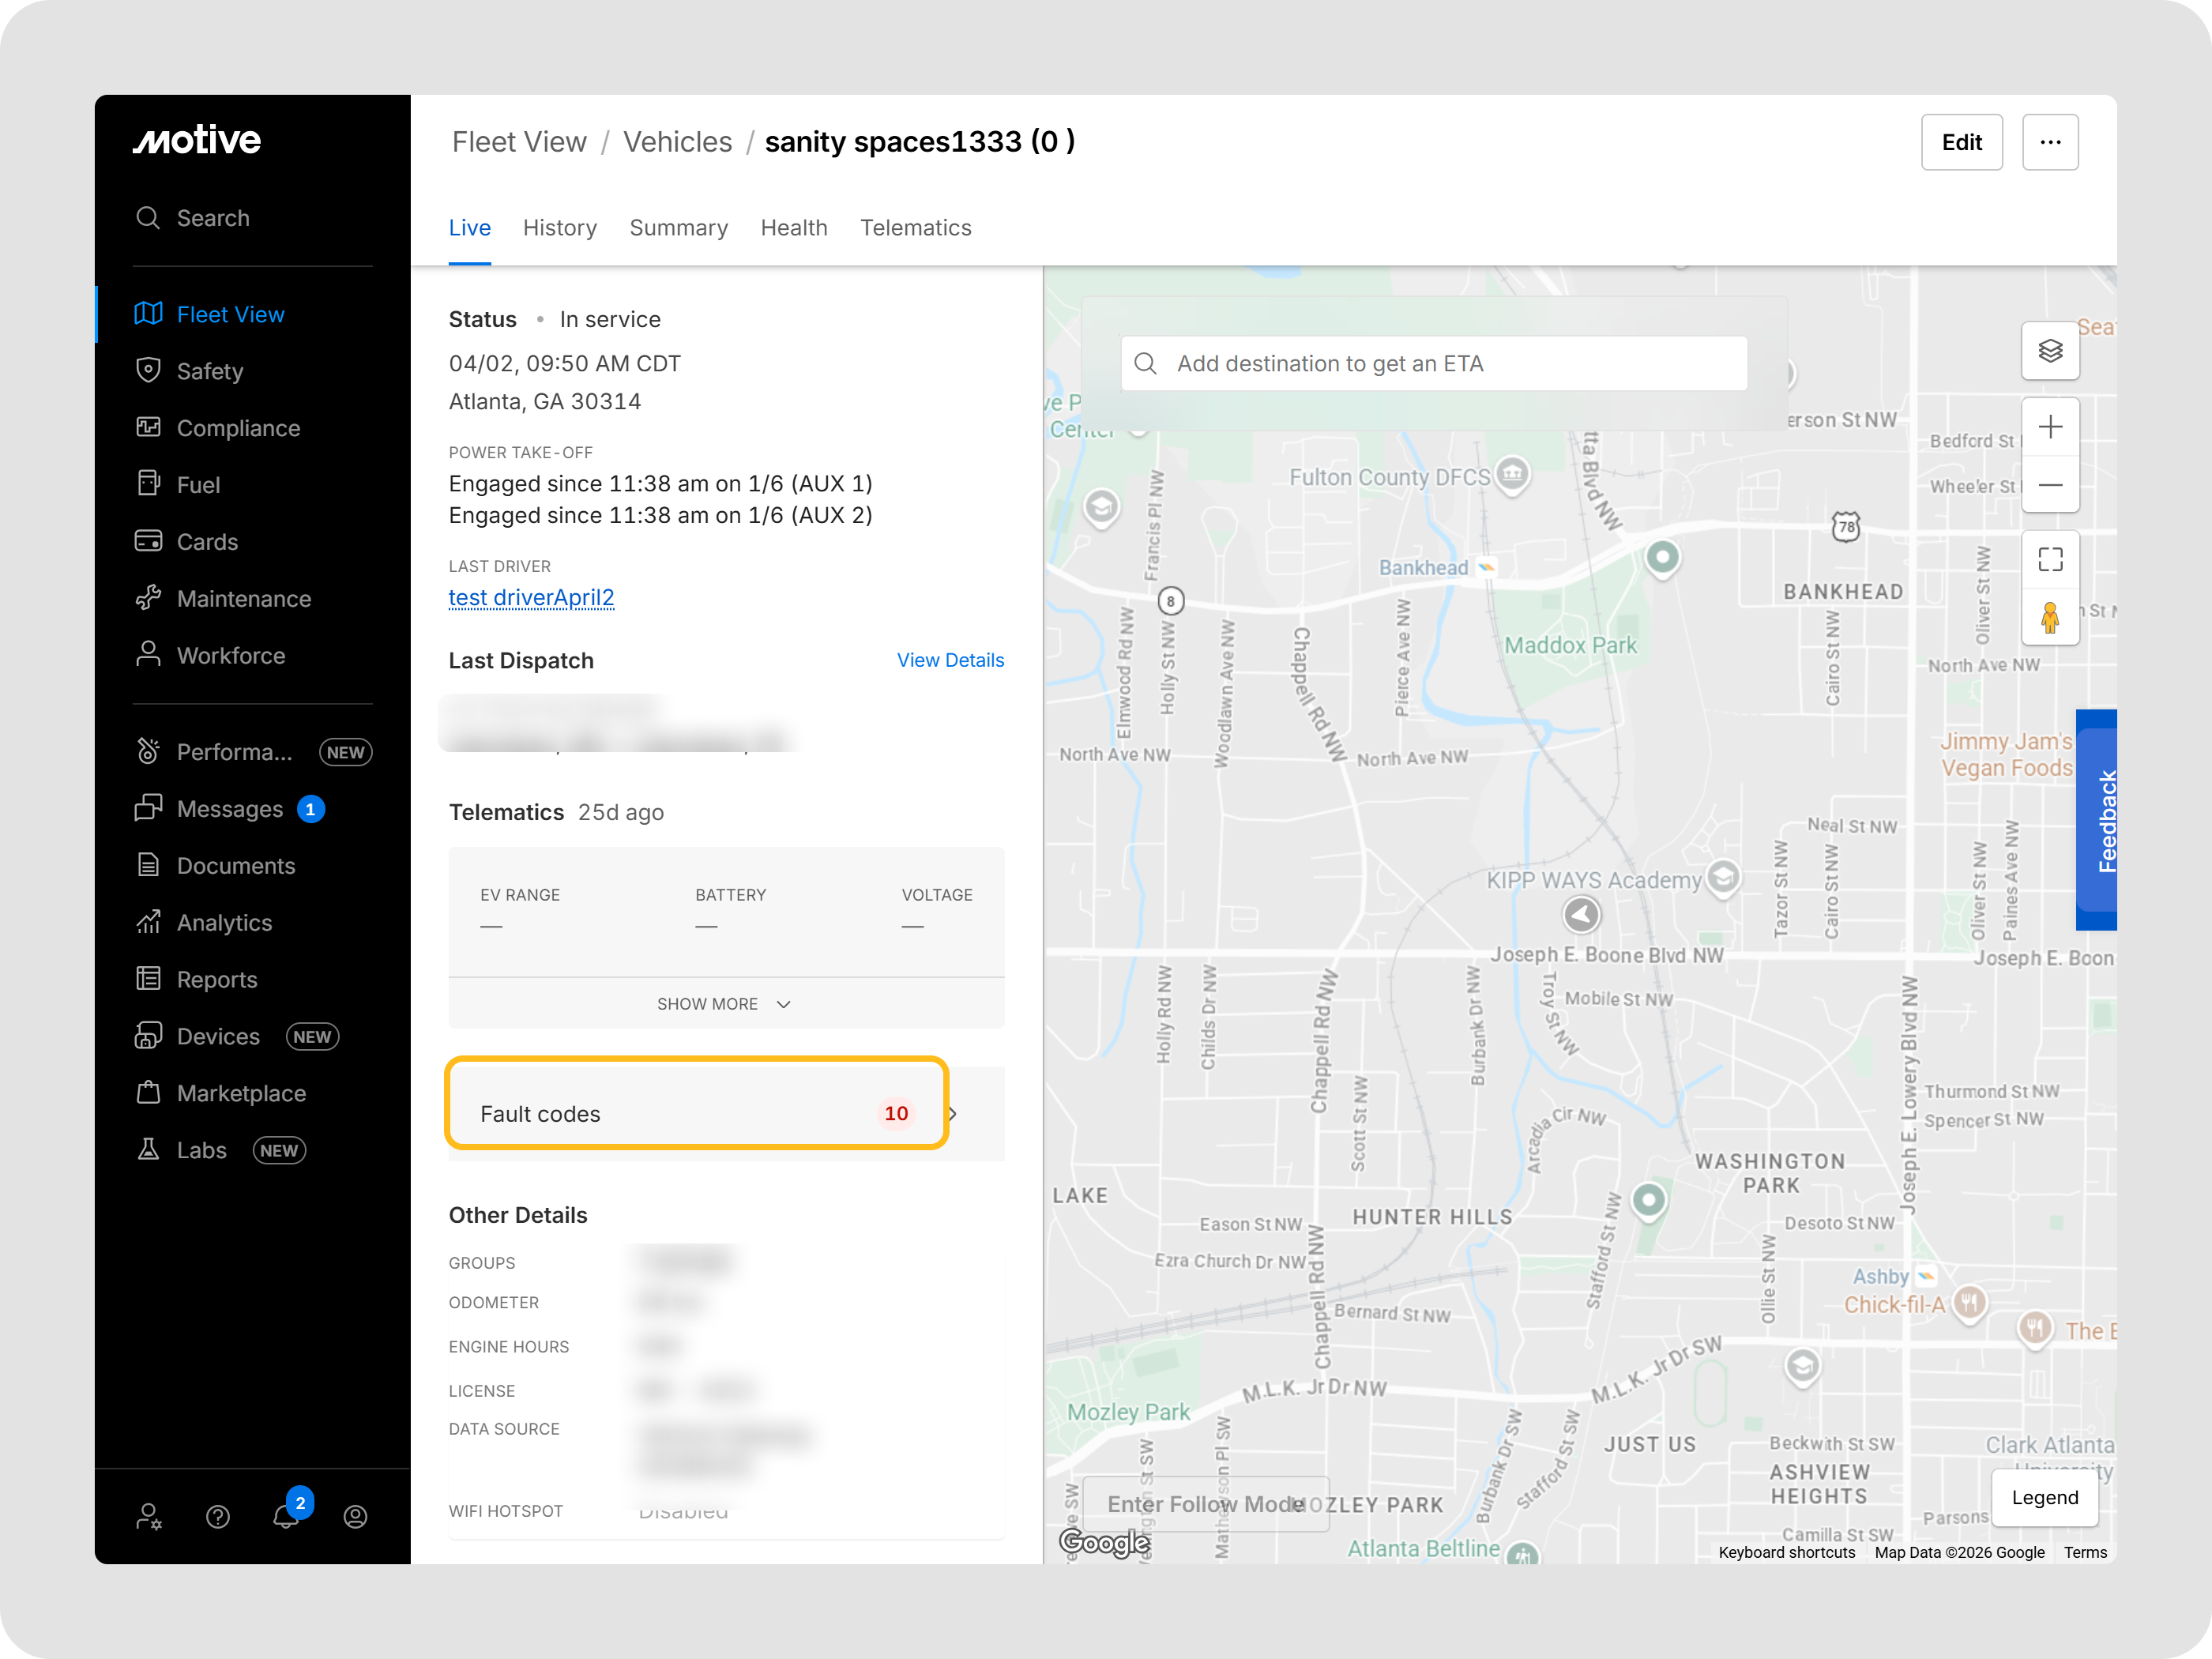Expand the Fault codes row
Image resolution: width=2212 pixels, height=1659 pixels.
726,1114
